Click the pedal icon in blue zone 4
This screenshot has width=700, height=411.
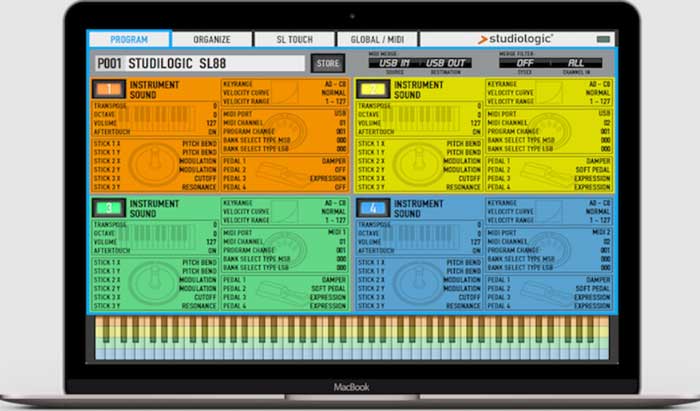click(x=546, y=294)
